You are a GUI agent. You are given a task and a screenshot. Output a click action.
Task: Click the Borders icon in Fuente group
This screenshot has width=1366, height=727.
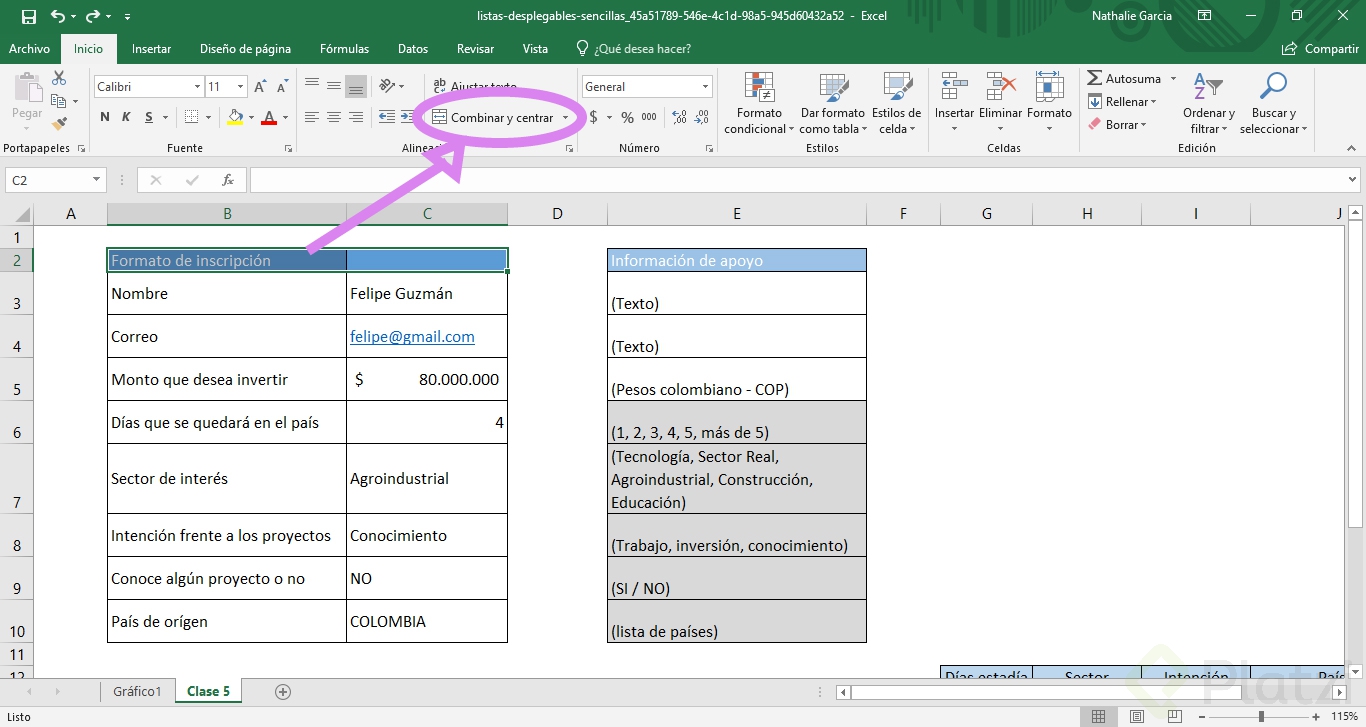(x=192, y=117)
